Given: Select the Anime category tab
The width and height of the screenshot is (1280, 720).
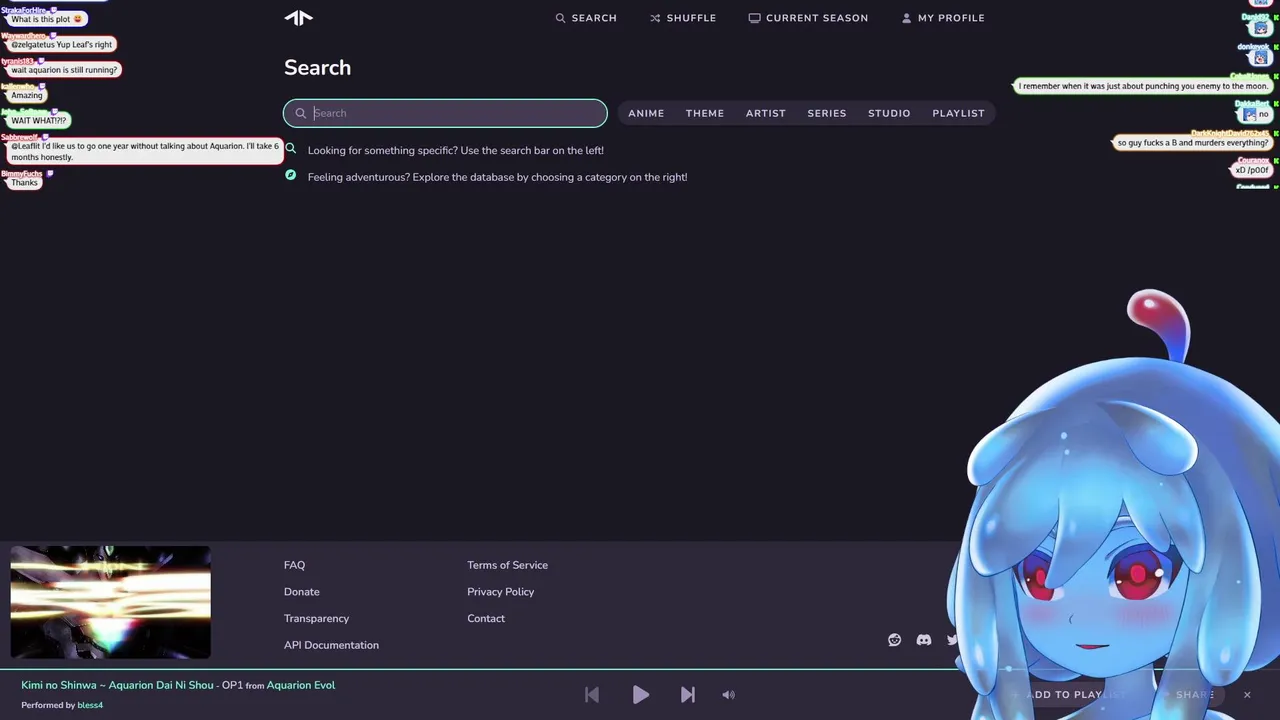Looking at the screenshot, I should tap(646, 113).
